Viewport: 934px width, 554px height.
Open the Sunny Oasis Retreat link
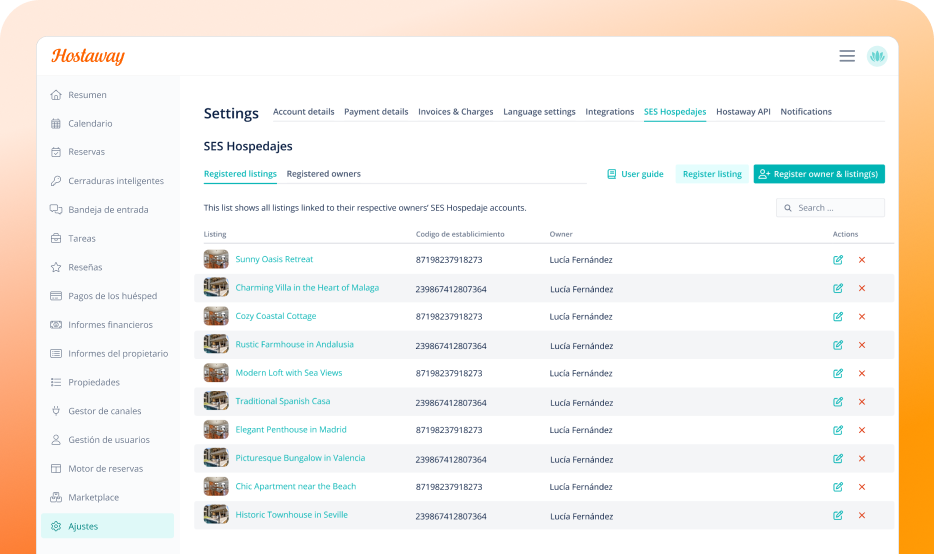pyautogui.click(x=274, y=259)
